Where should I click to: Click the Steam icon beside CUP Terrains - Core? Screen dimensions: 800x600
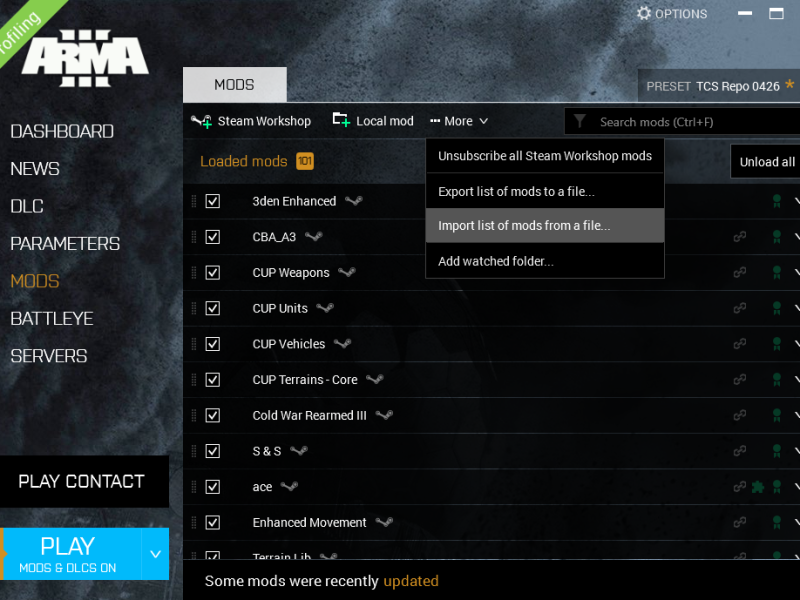pyautogui.click(x=374, y=380)
